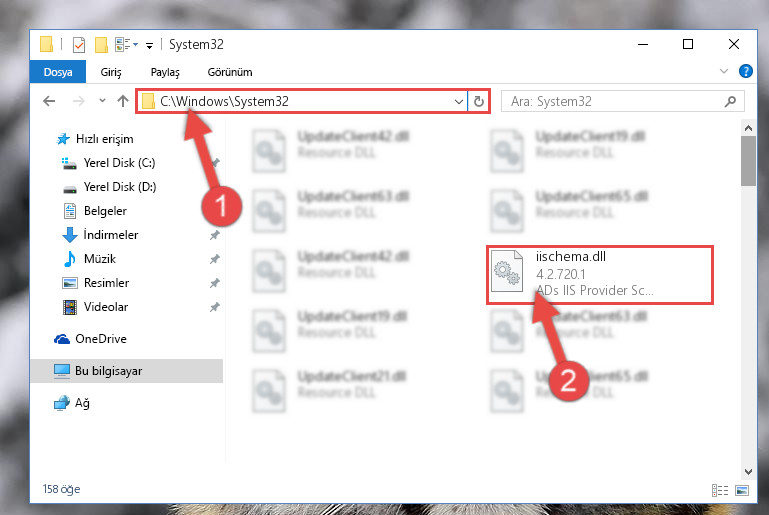Screen dimensions: 769x515
Task: Open the help question mark icon
Action: click(745, 72)
